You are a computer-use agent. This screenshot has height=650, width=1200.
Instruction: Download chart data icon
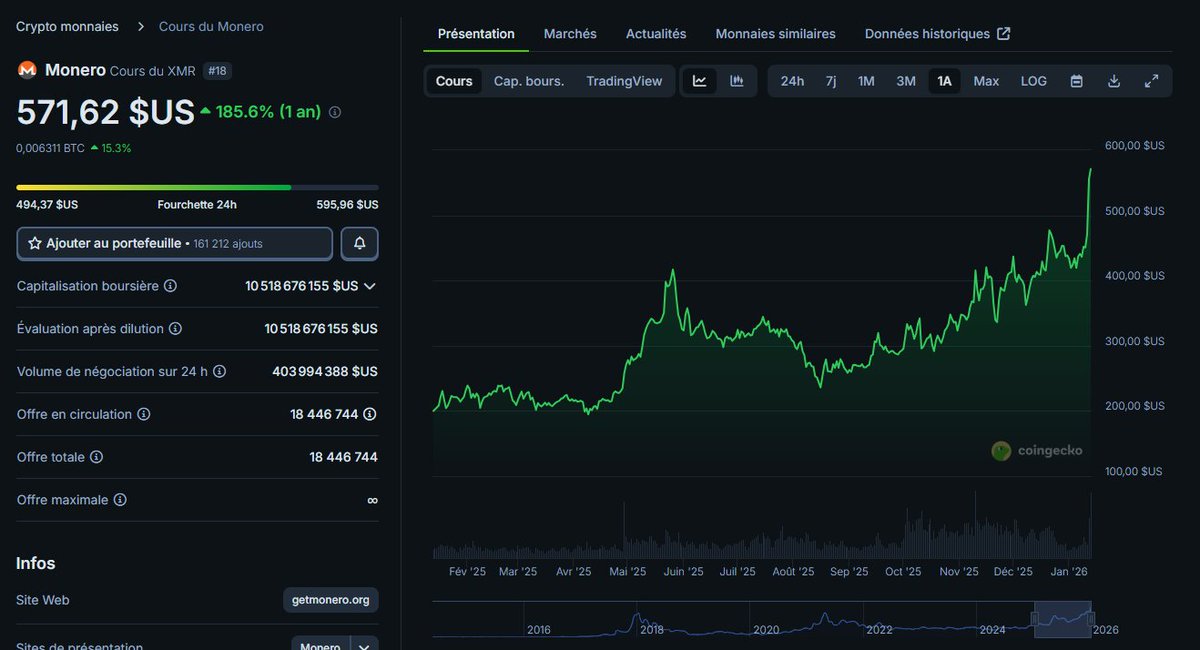1114,81
